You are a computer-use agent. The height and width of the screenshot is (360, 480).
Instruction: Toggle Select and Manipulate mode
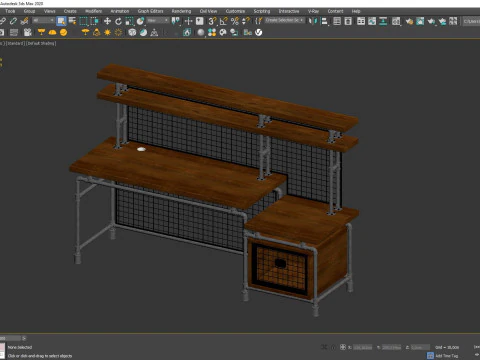pos(188,21)
